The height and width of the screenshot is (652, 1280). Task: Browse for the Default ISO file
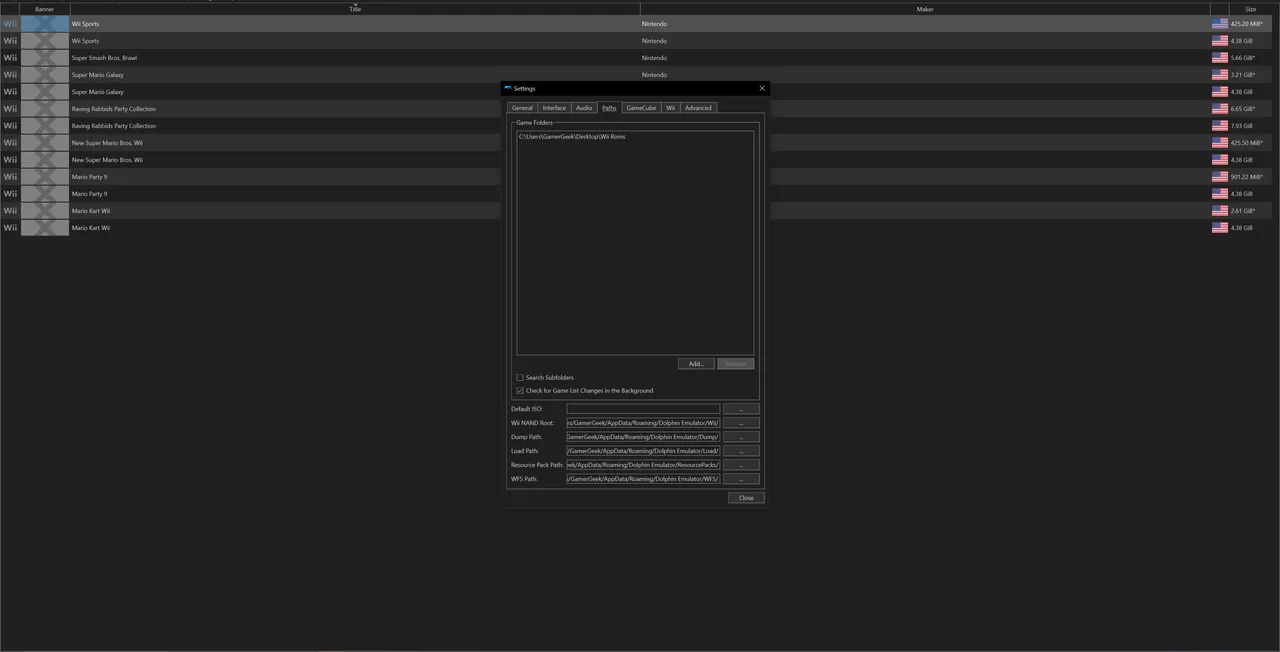click(741, 409)
